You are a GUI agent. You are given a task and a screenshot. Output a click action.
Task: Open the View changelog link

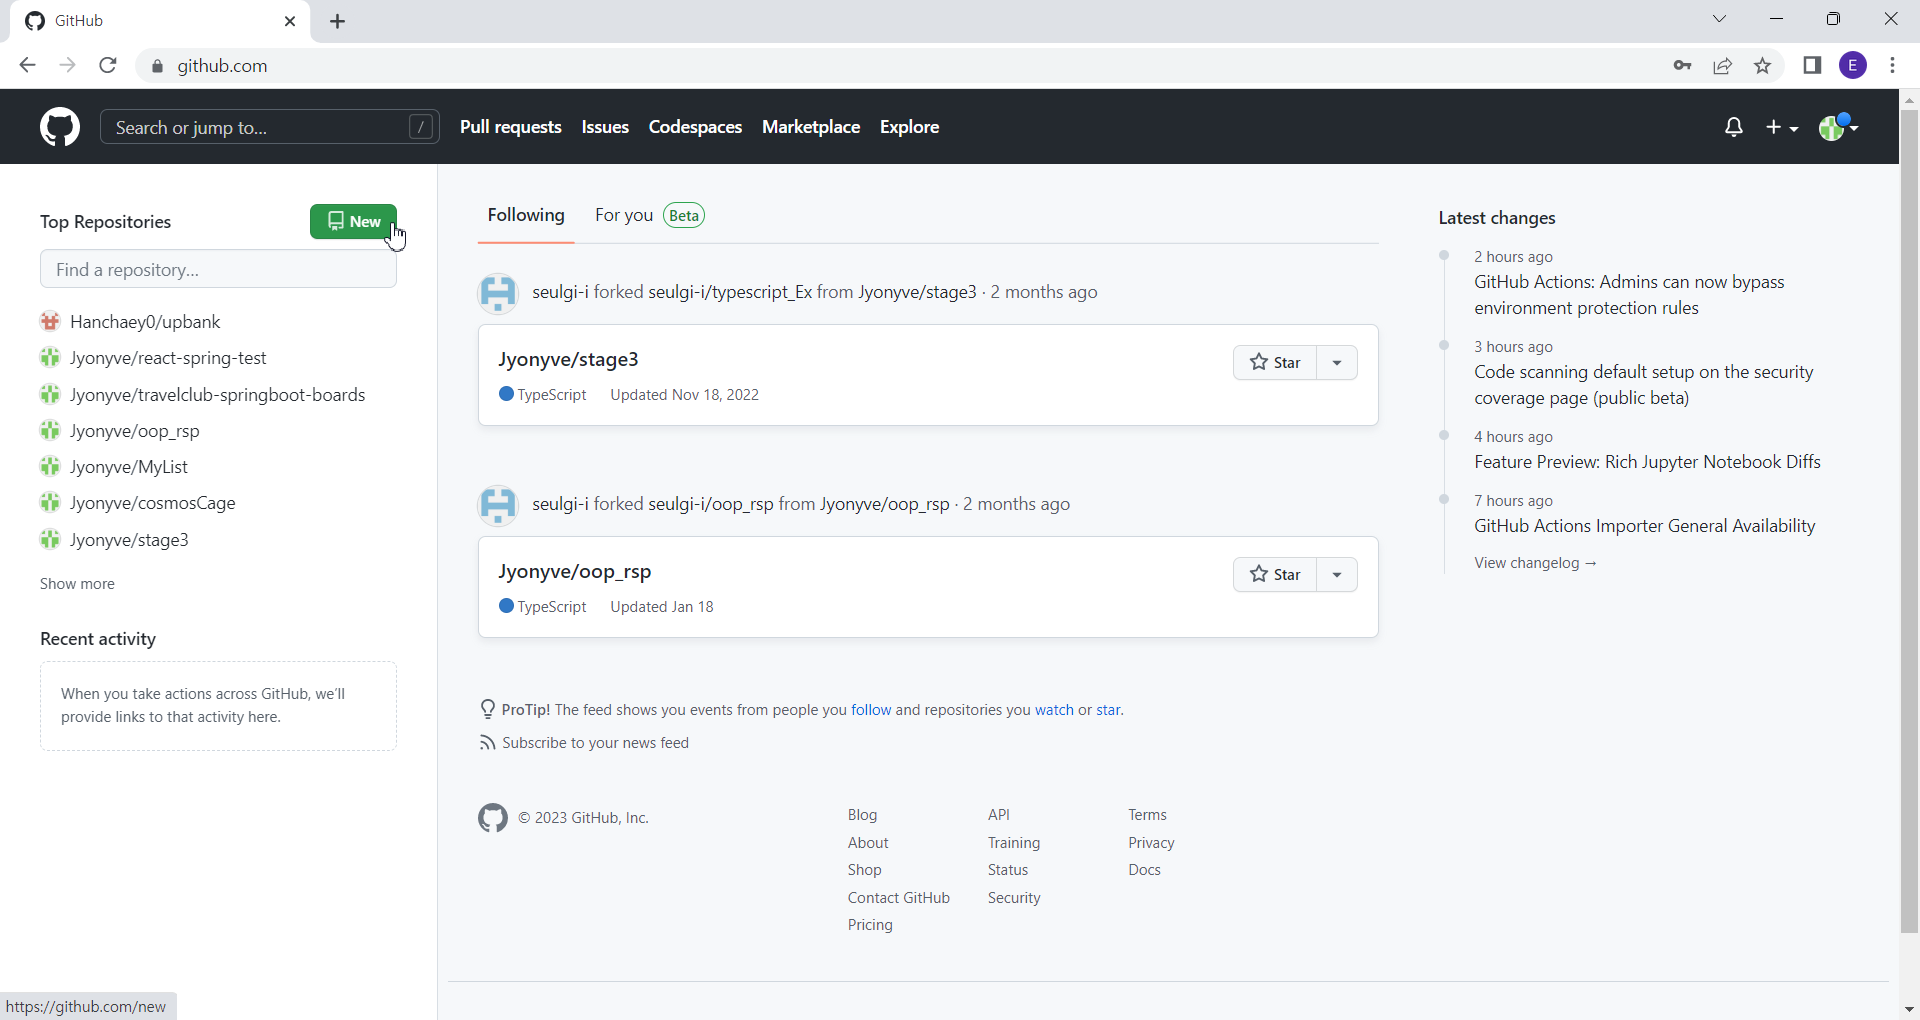point(1535,563)
